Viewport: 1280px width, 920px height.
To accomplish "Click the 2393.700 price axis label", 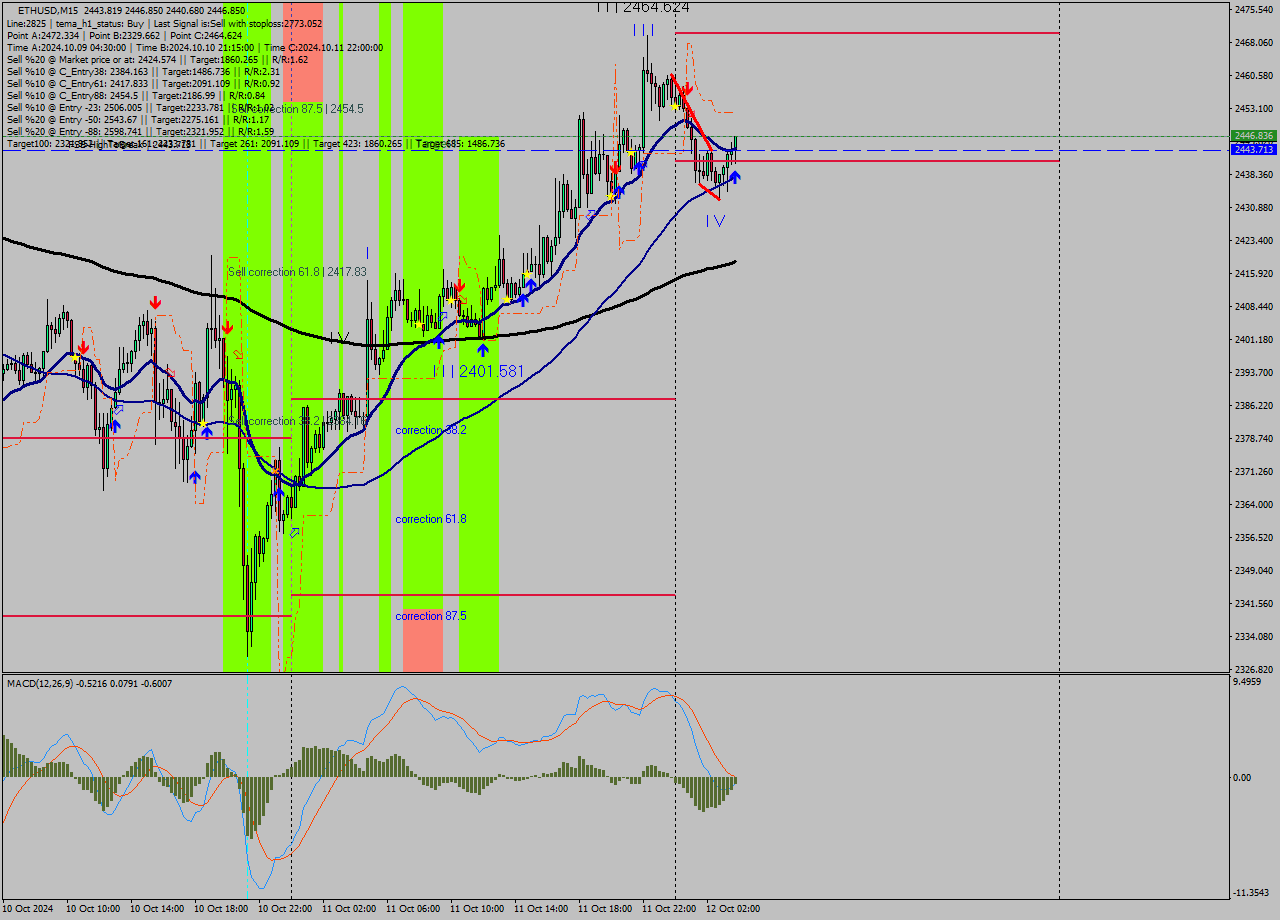I will (1254, 372).
